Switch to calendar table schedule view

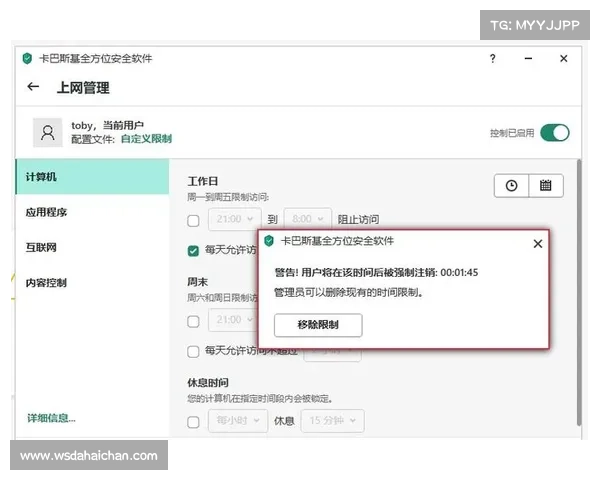tap(546, 186)
